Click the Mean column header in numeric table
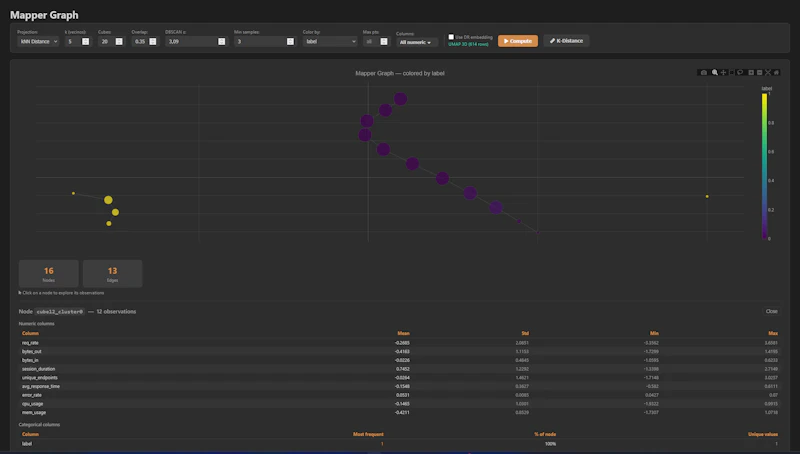The image size is (800, 454). click(x=403, y=333)
